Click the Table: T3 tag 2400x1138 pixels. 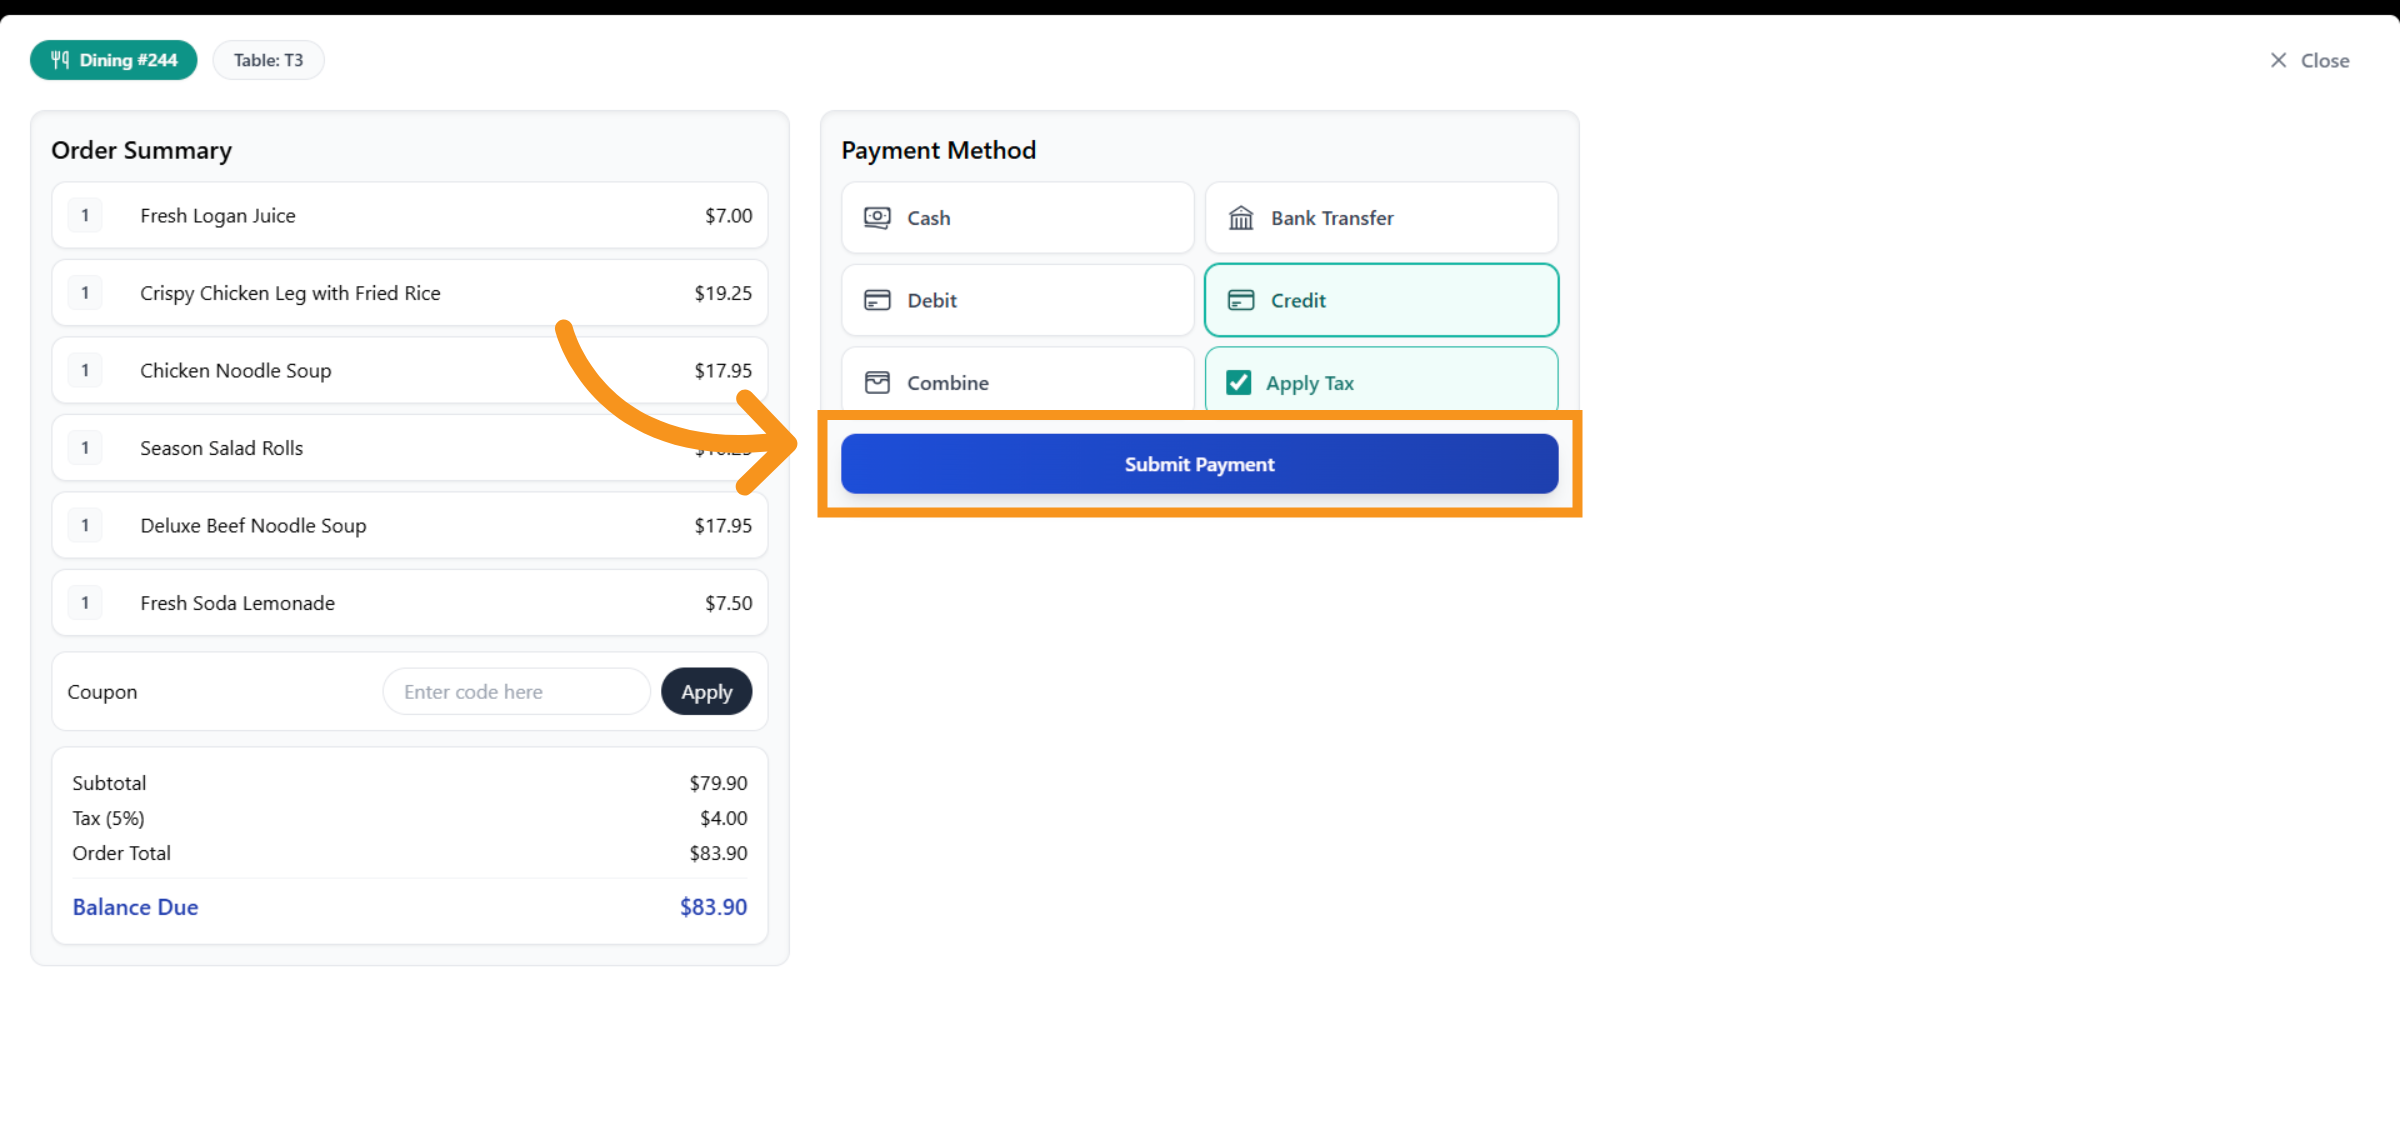pyautogui.click(x=268, y=60)
